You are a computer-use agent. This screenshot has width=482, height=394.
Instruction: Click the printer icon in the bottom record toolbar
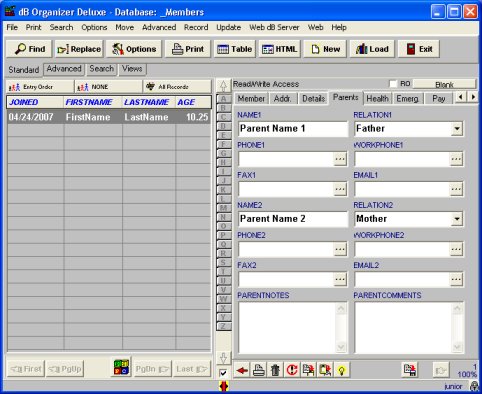[259, 370]
